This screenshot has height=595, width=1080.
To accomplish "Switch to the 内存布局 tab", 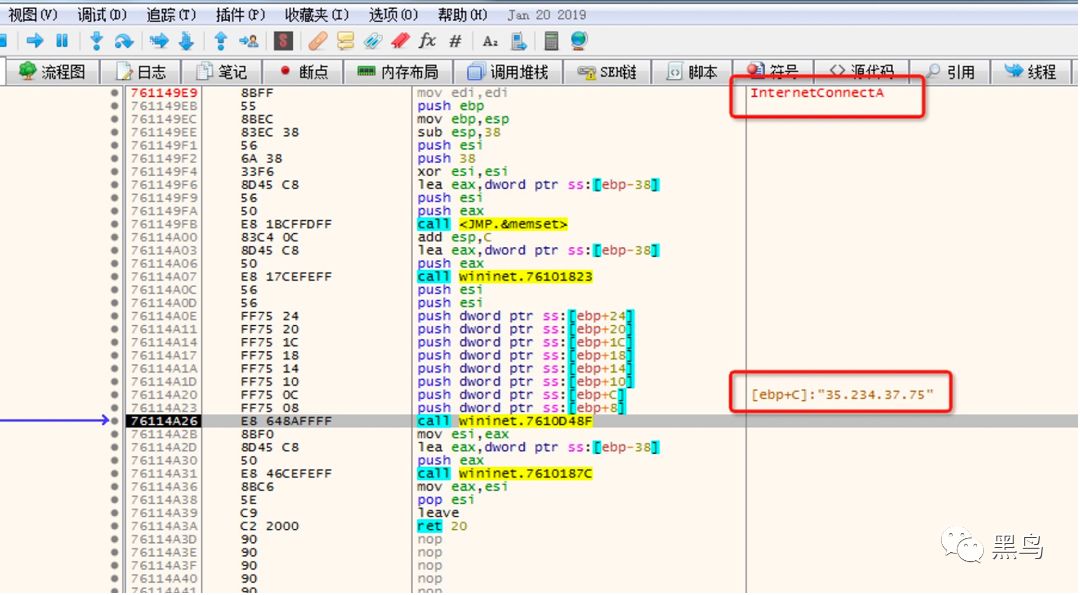I will pos(397,72).
